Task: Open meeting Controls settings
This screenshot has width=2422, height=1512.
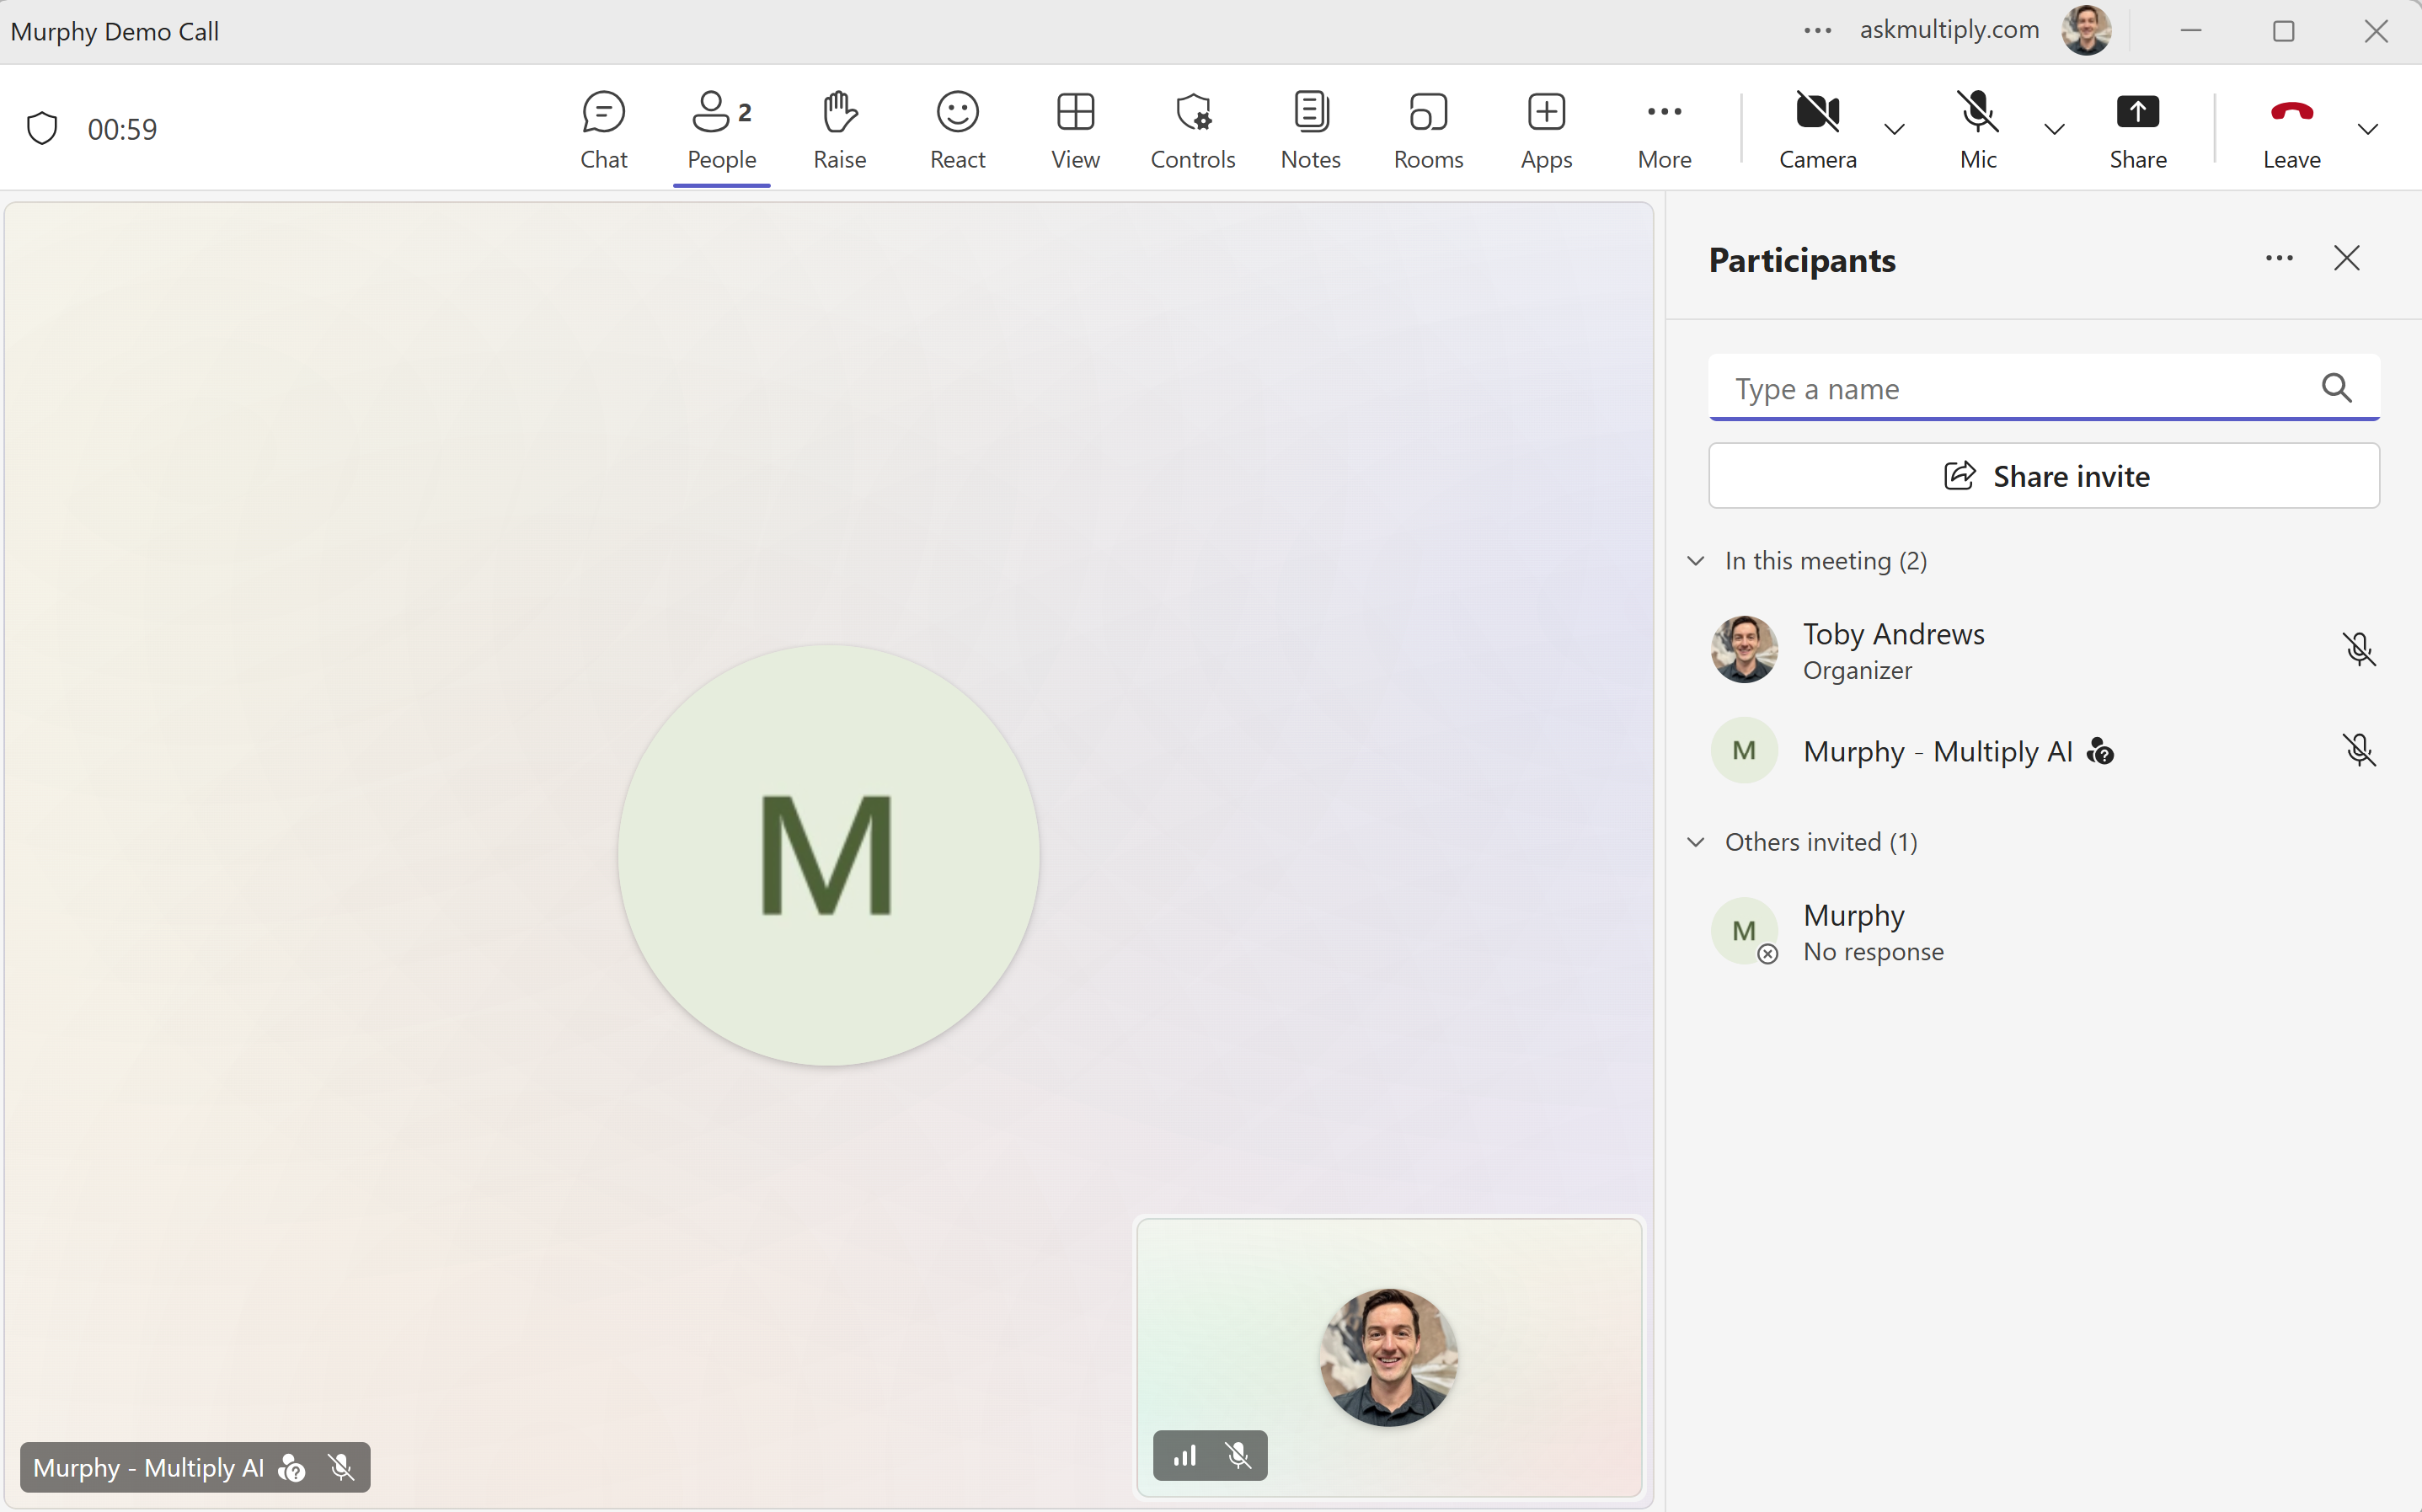Action: (x=1193, y=129)
